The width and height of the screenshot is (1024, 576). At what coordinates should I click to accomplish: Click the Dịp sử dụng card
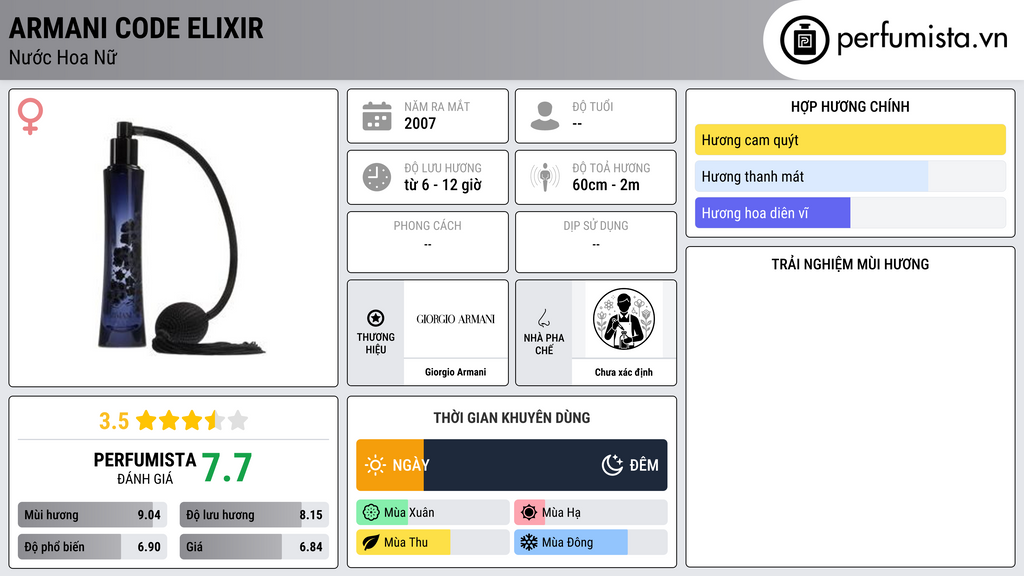click(596, 242)
